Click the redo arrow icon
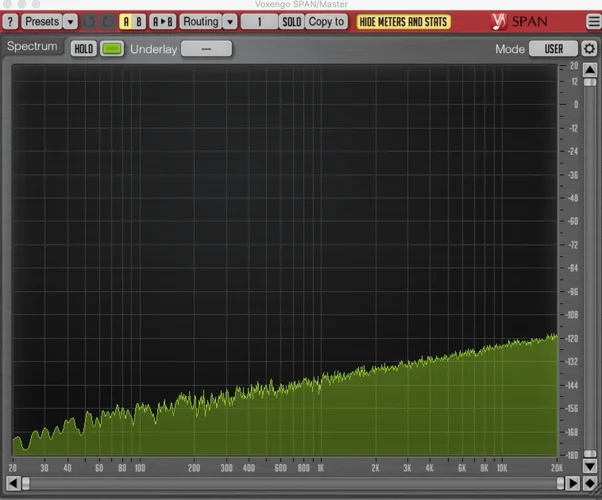The height and width of the screenshot is (500, 602). (x=107, y=21)
